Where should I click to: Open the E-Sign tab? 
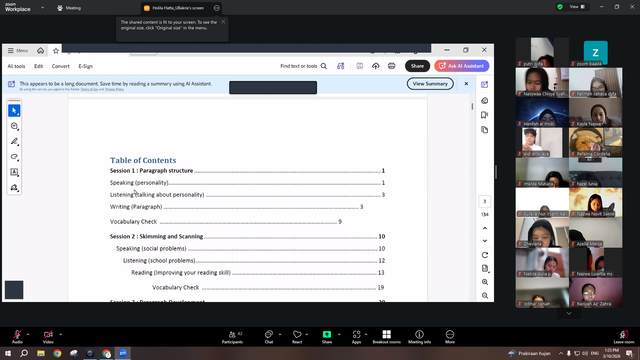click(86, 66)
